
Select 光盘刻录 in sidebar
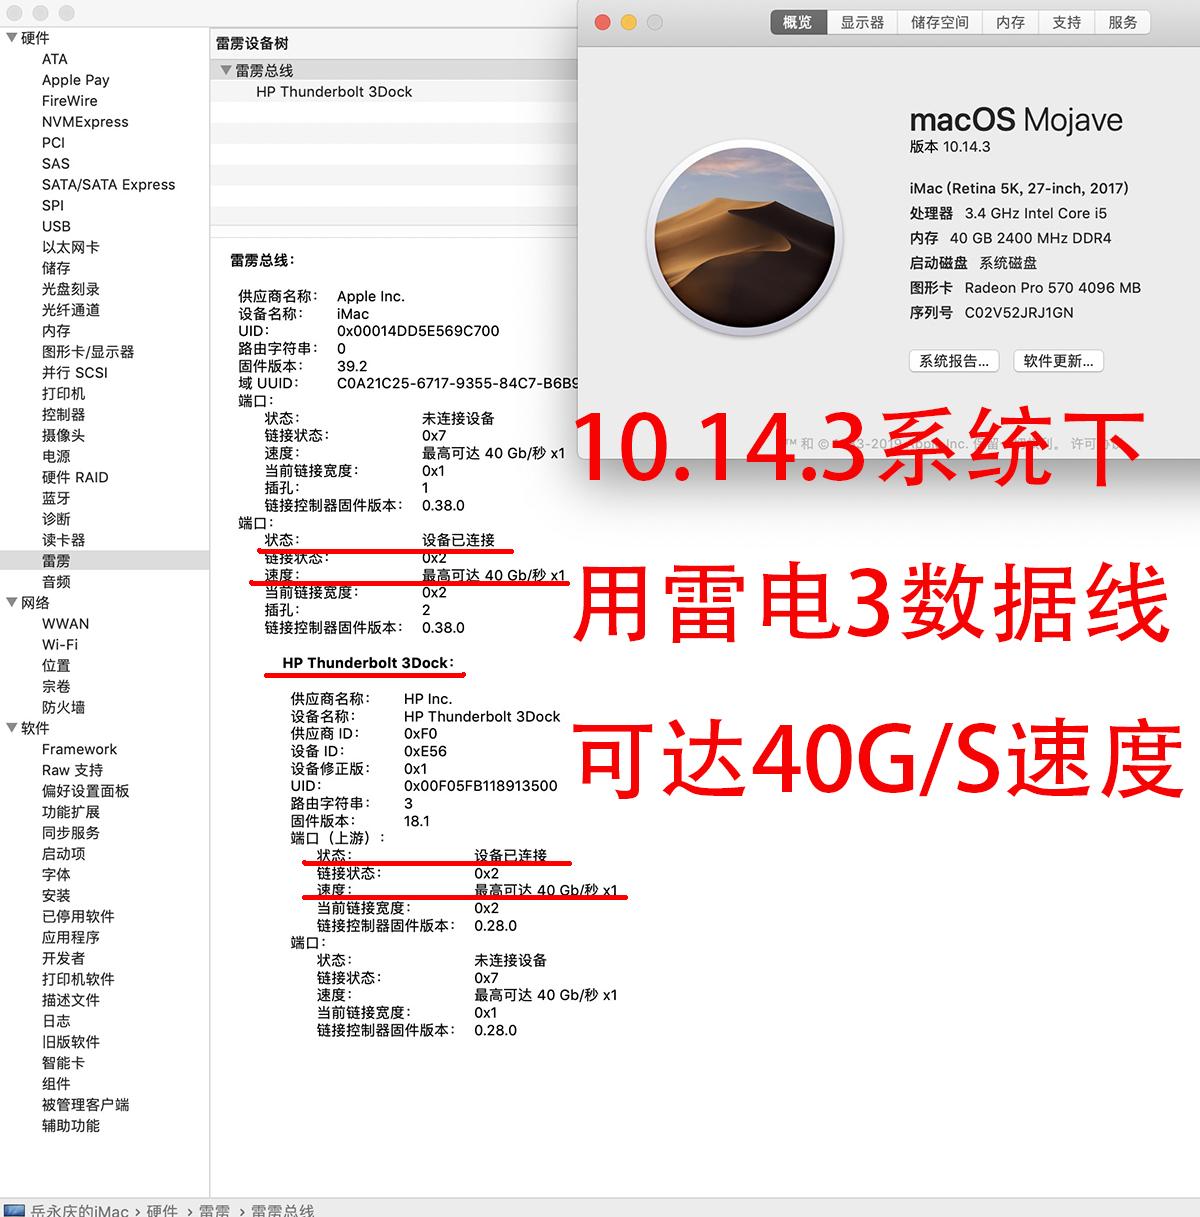71,289
